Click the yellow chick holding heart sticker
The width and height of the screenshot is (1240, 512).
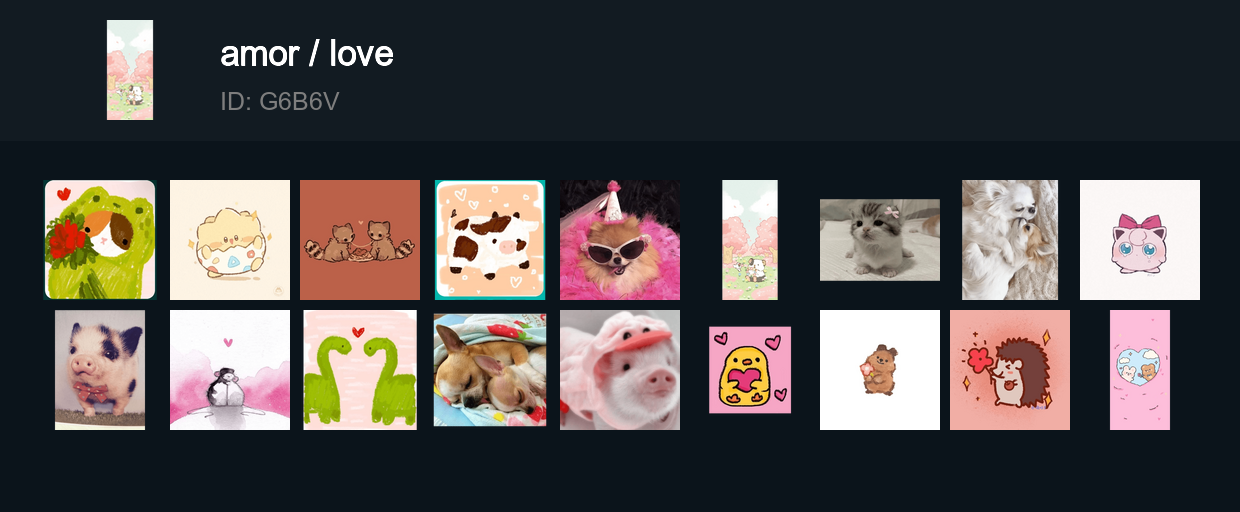tap(750, 370)
